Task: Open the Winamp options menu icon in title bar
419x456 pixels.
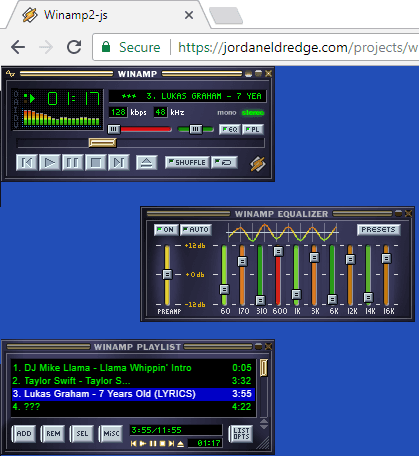Action: pyautogui.click(x=10, y=73)
